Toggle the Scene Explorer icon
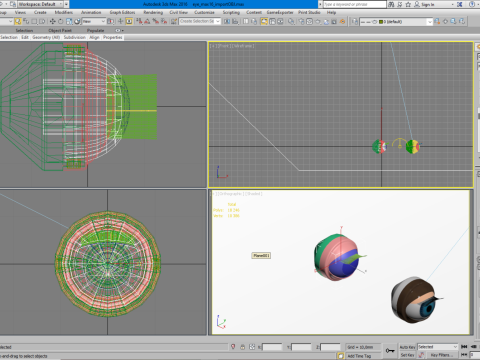 246,21
